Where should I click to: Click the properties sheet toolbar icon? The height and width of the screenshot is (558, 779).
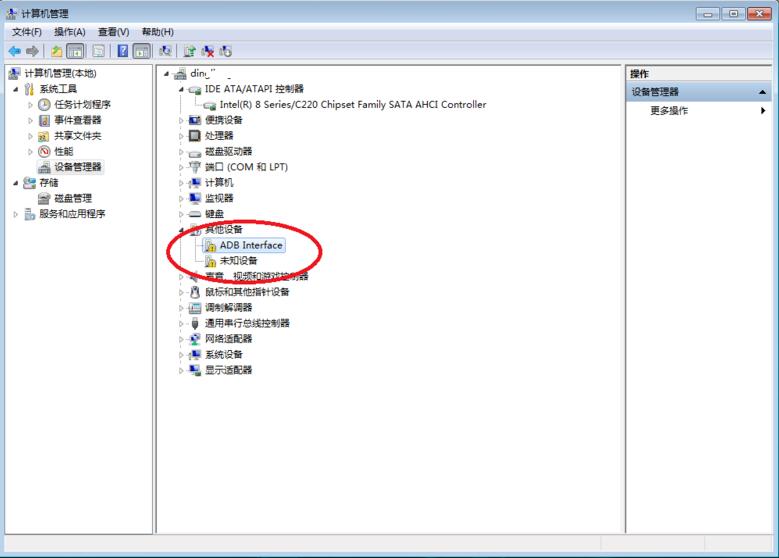tap(99, 51)
